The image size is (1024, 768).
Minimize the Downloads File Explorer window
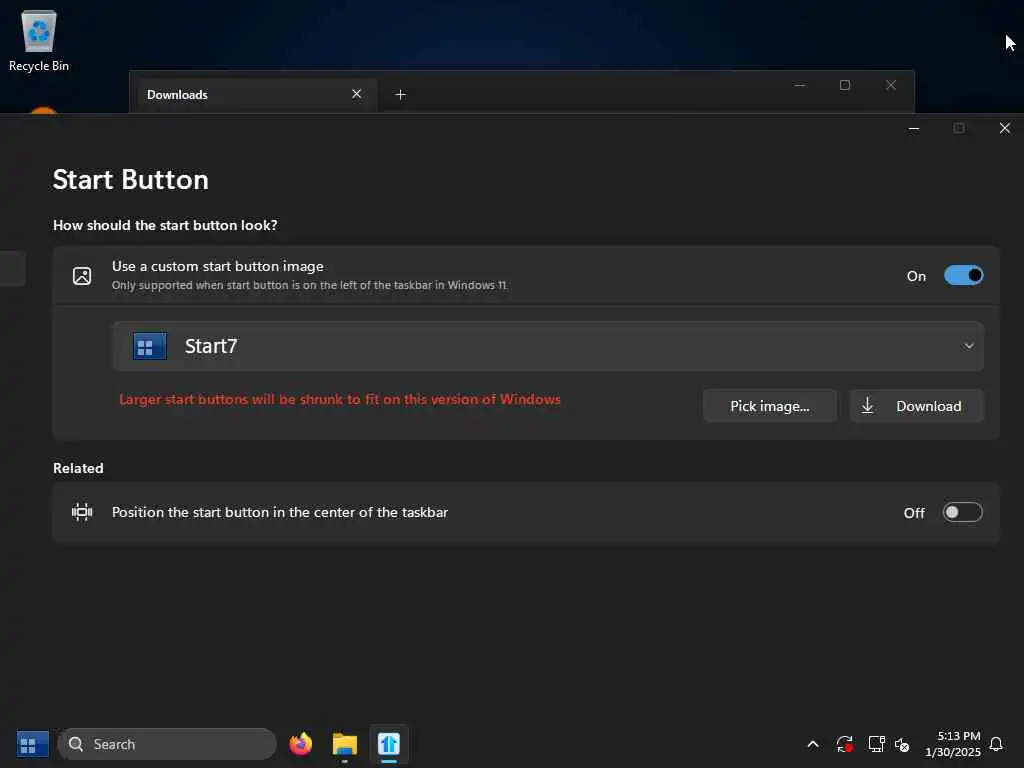pyautogui.click(x=799, y=85)
